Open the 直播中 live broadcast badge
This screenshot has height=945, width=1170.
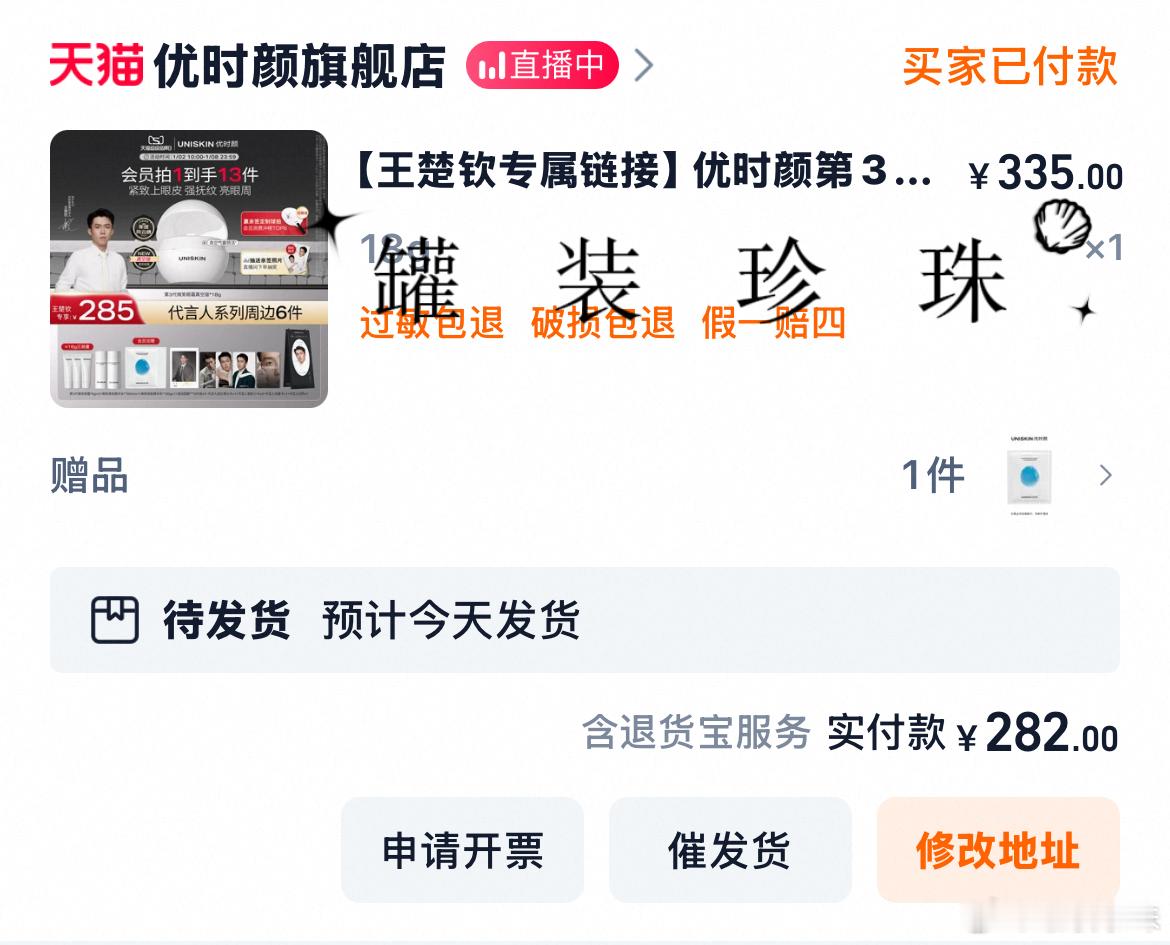tap(542, 65)
